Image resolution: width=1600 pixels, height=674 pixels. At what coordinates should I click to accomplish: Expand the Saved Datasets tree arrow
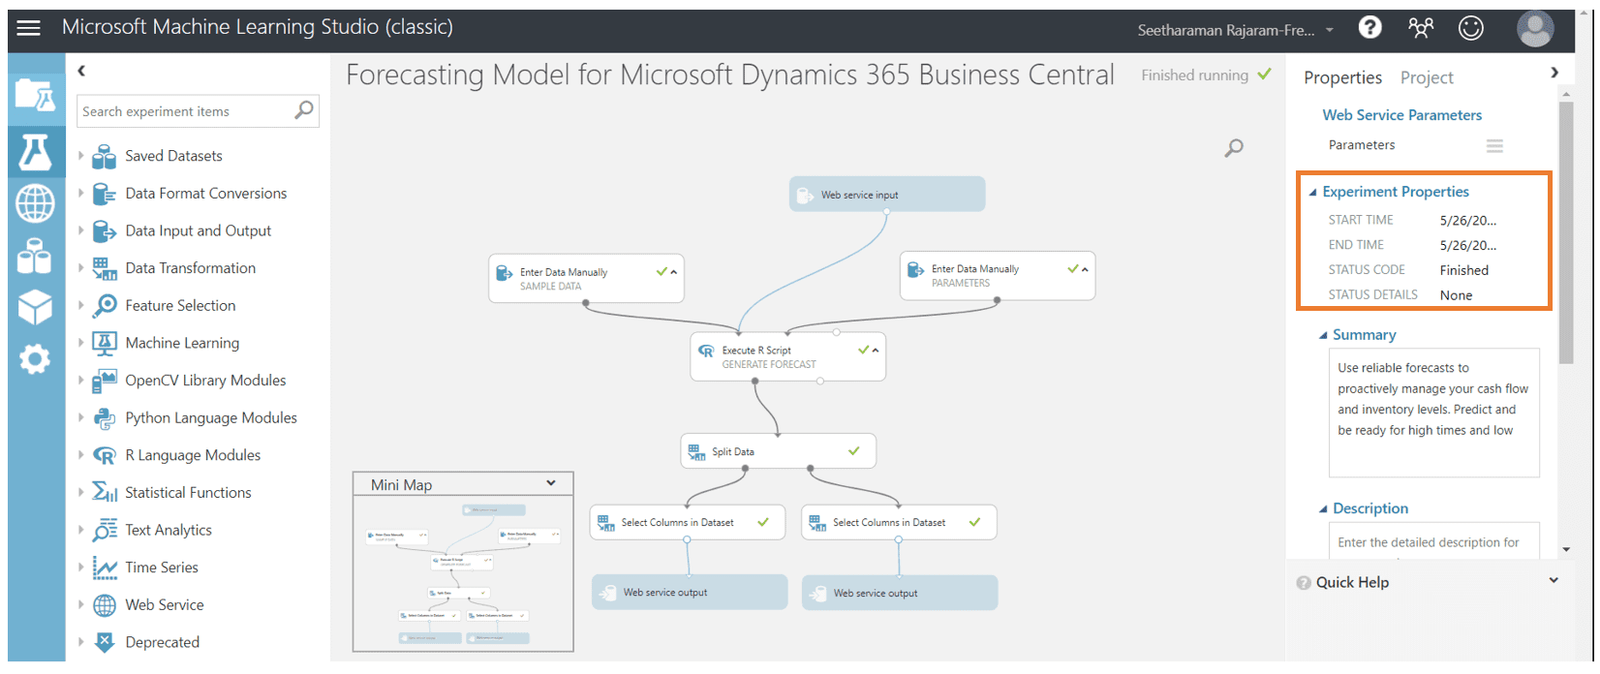81,156
